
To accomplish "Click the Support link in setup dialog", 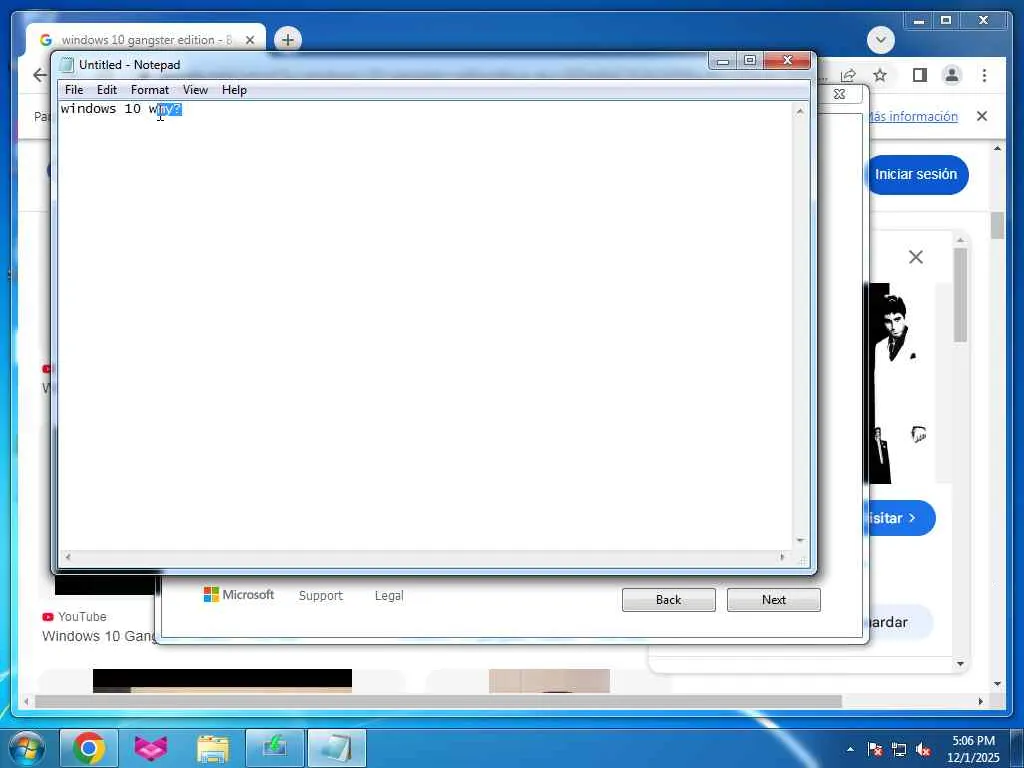I will [x=321, y=596].
